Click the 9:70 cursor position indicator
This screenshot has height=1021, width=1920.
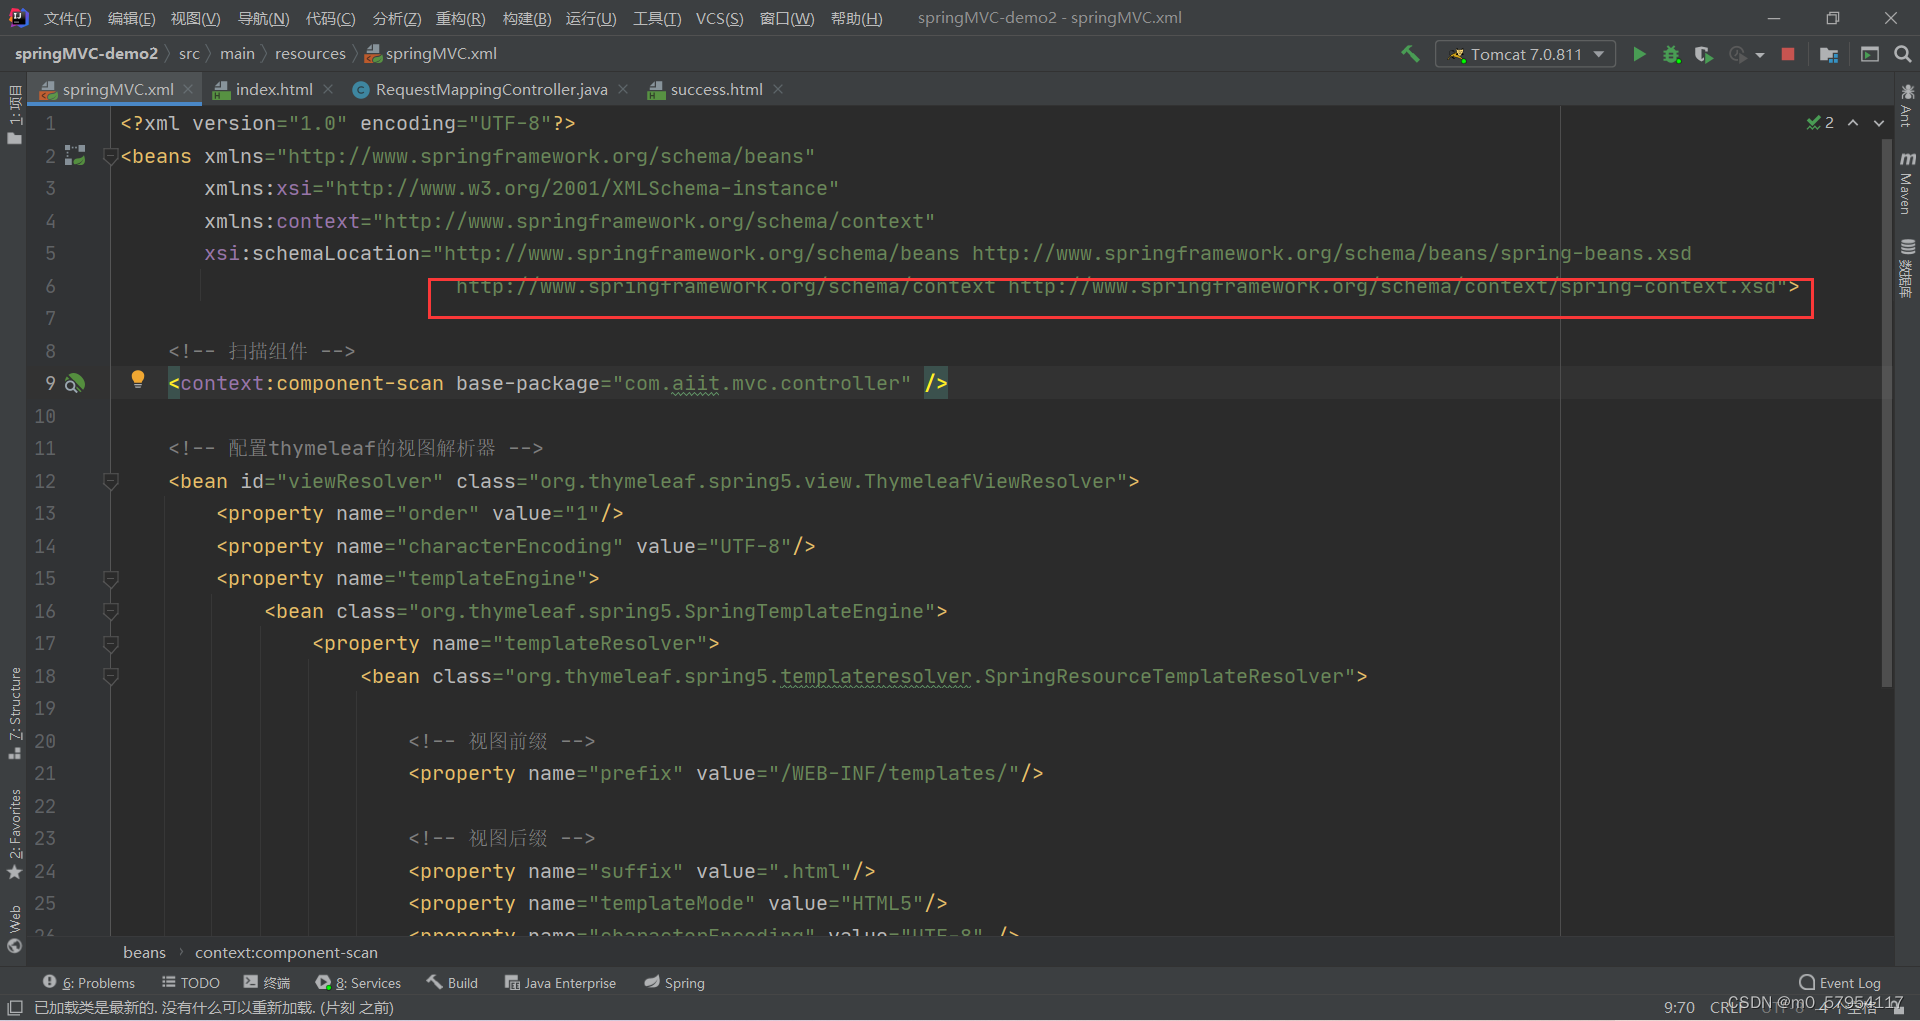1679,1007
